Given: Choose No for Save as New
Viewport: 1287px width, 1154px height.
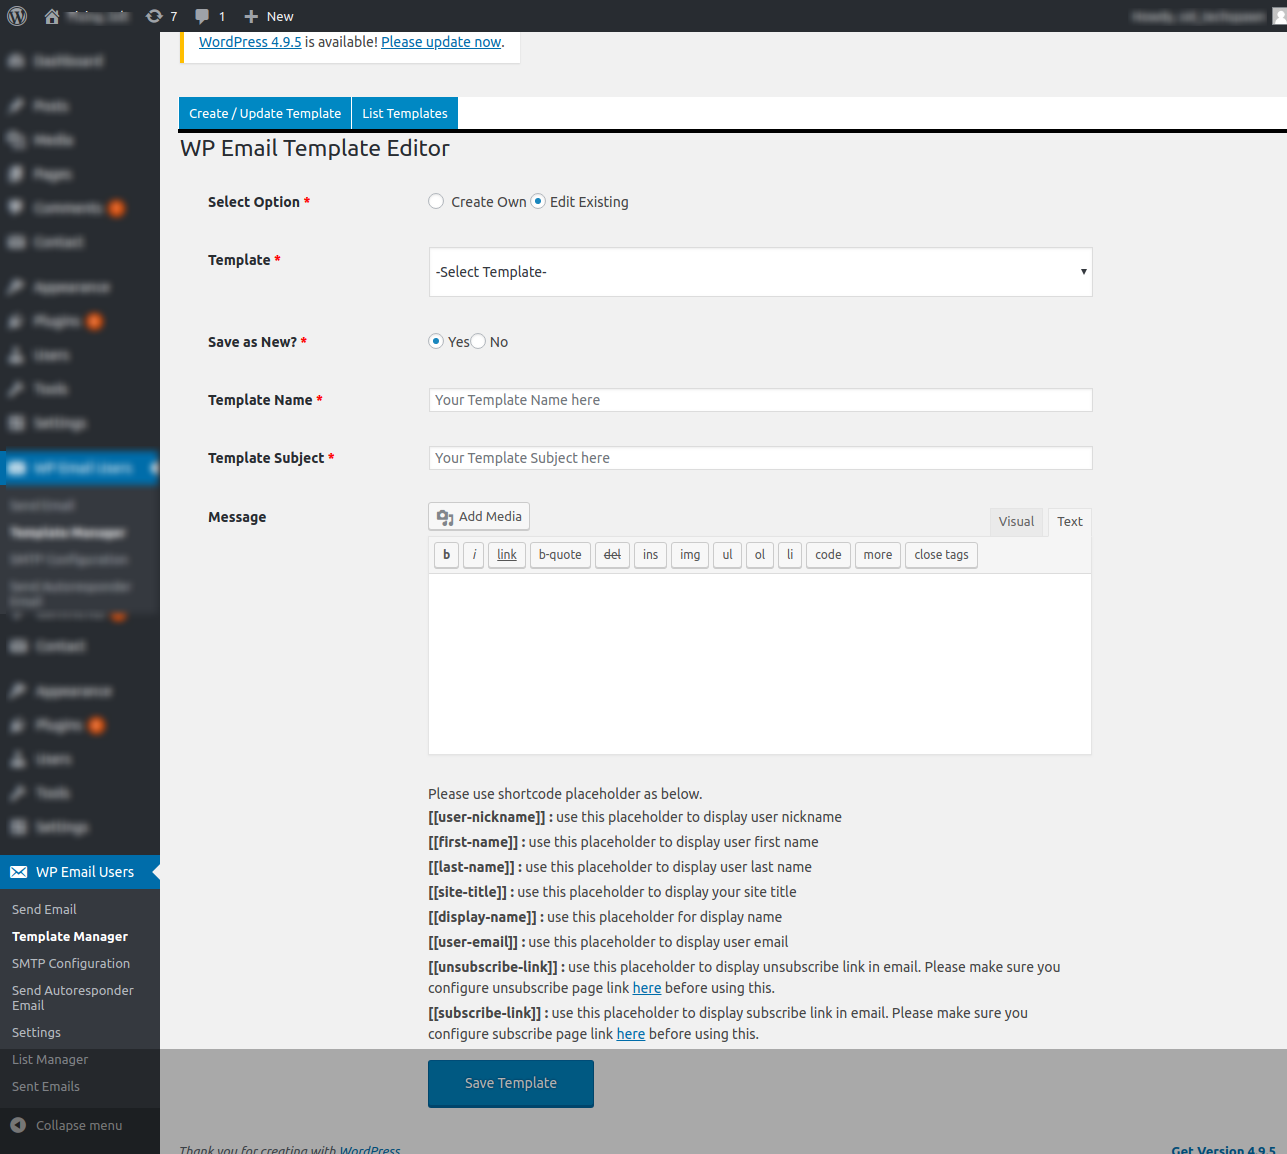Looking at the screenshot, I should click(478, 341).
